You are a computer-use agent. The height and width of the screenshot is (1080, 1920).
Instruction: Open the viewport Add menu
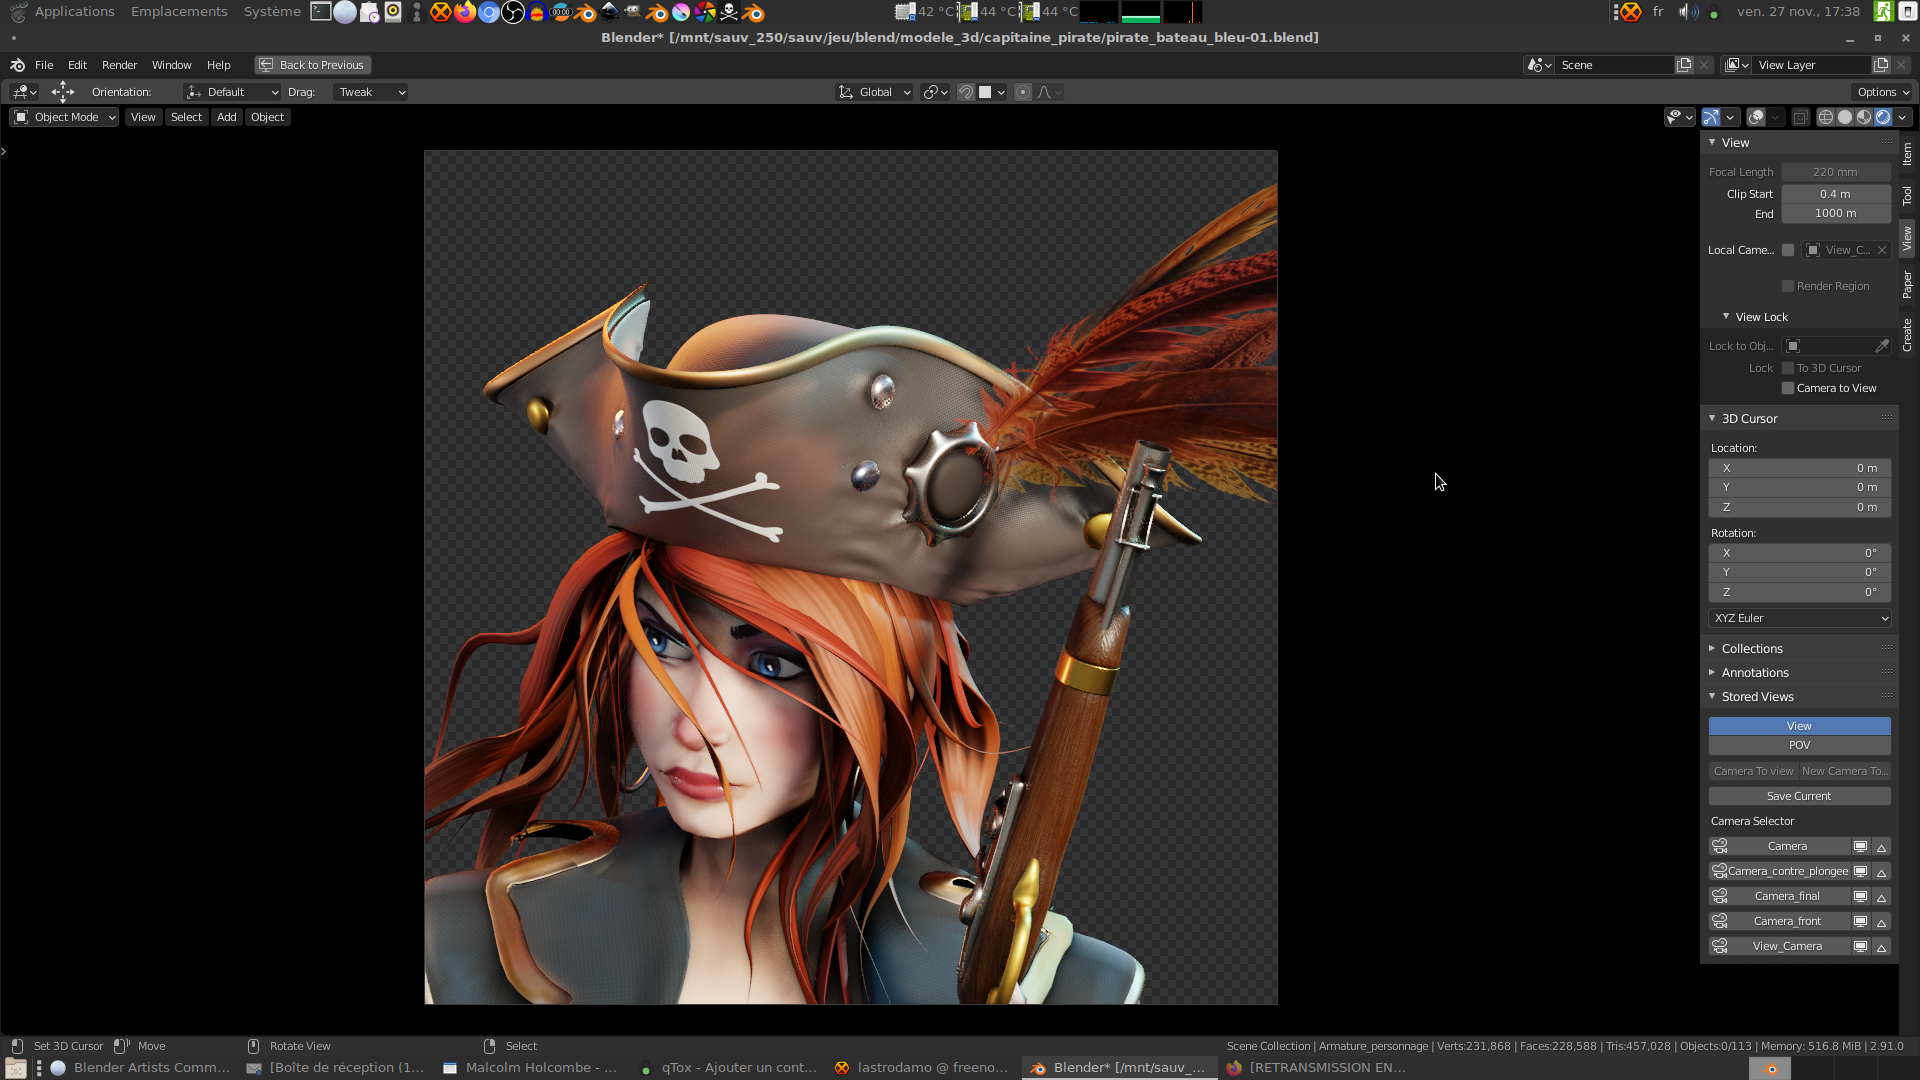(227, 117)
